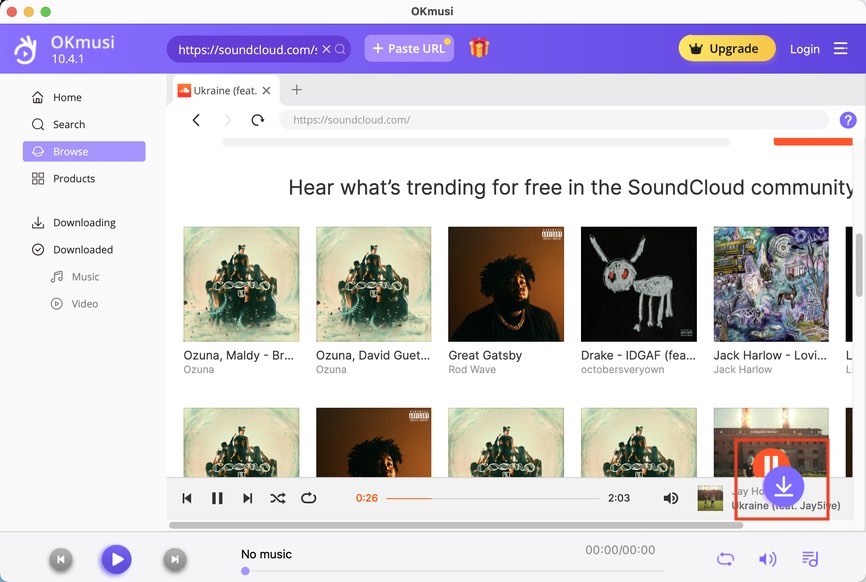Open the playlist queue icon at bottom right
This screenshot has height=582, width=866.
point(811,558)
